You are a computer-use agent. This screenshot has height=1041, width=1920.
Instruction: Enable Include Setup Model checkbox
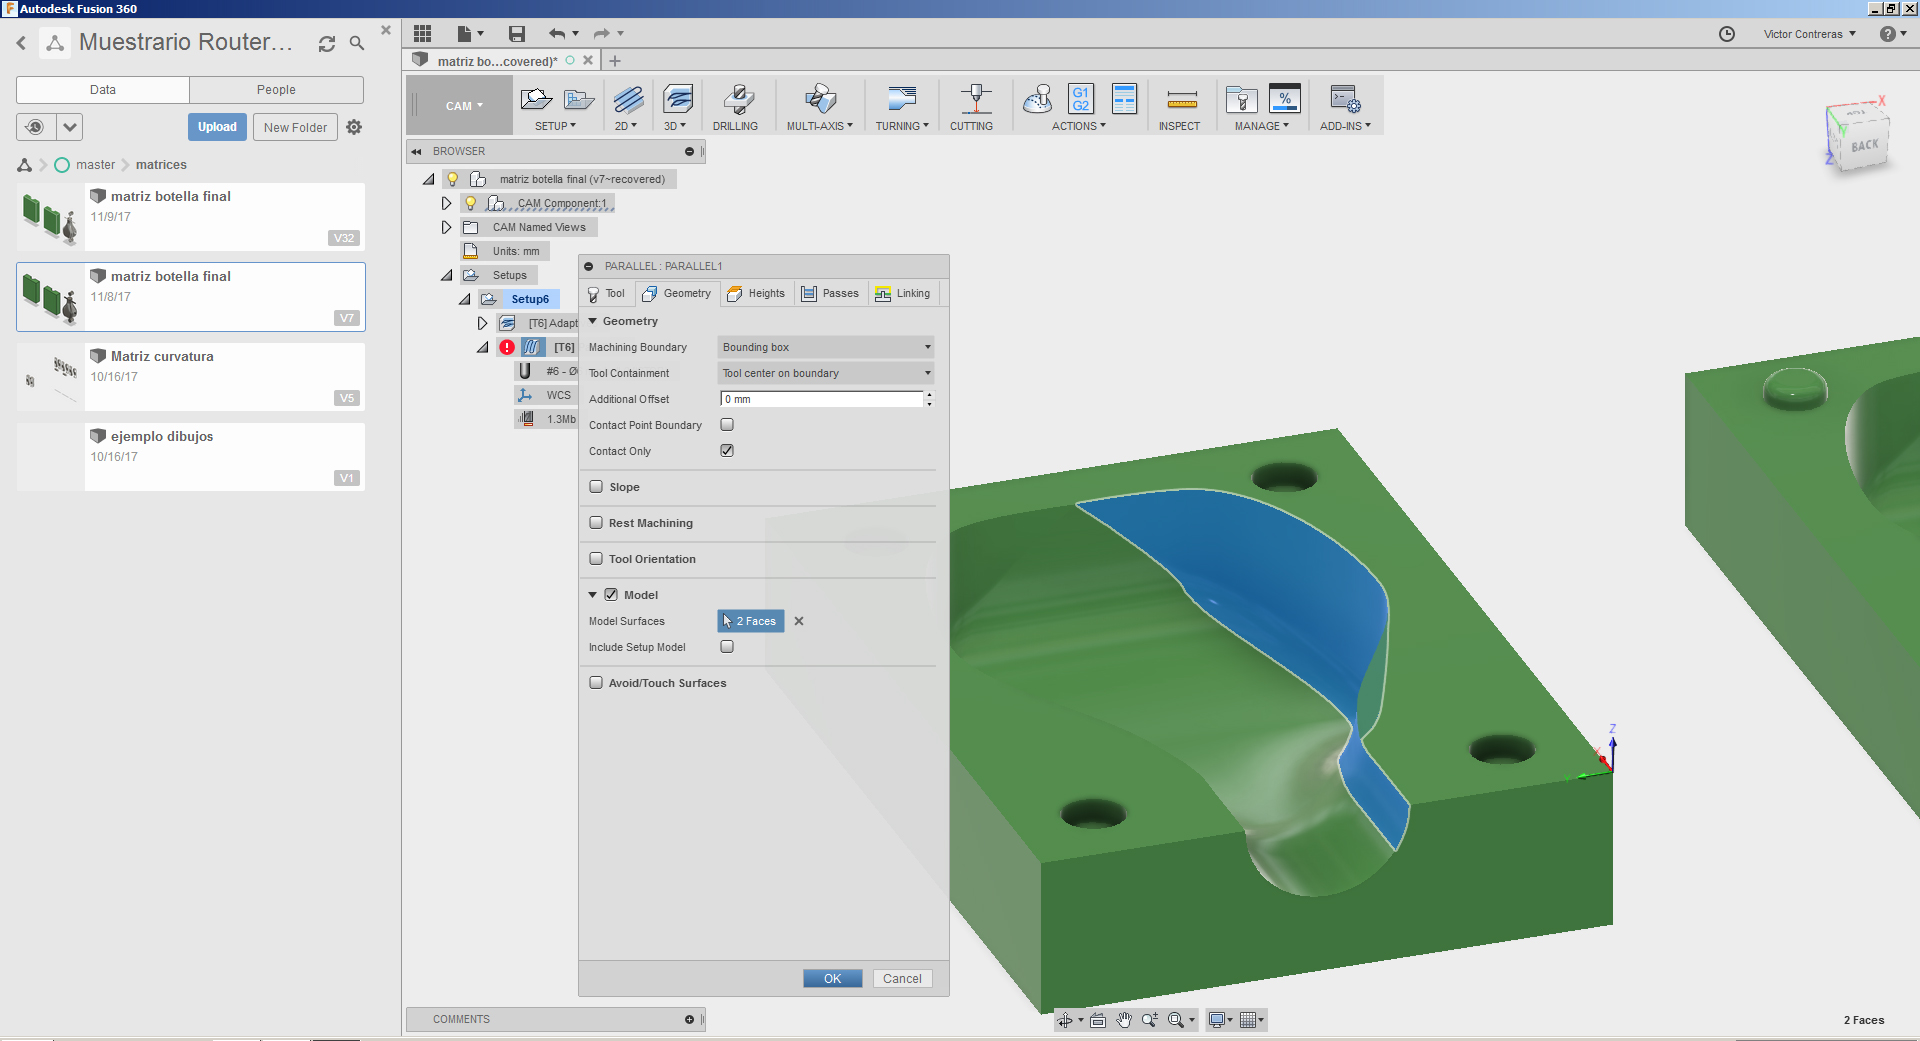[727, 647]
